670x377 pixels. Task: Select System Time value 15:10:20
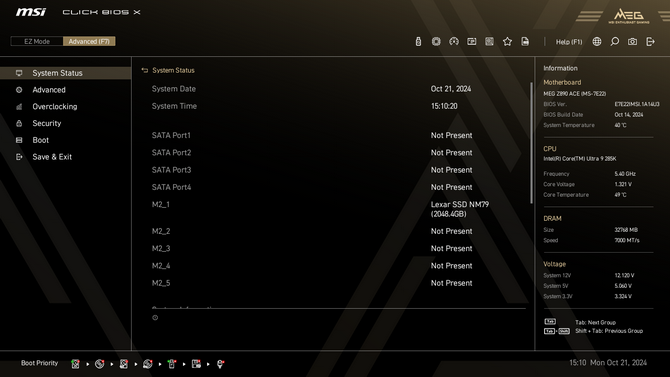click(x=444, y=106)
